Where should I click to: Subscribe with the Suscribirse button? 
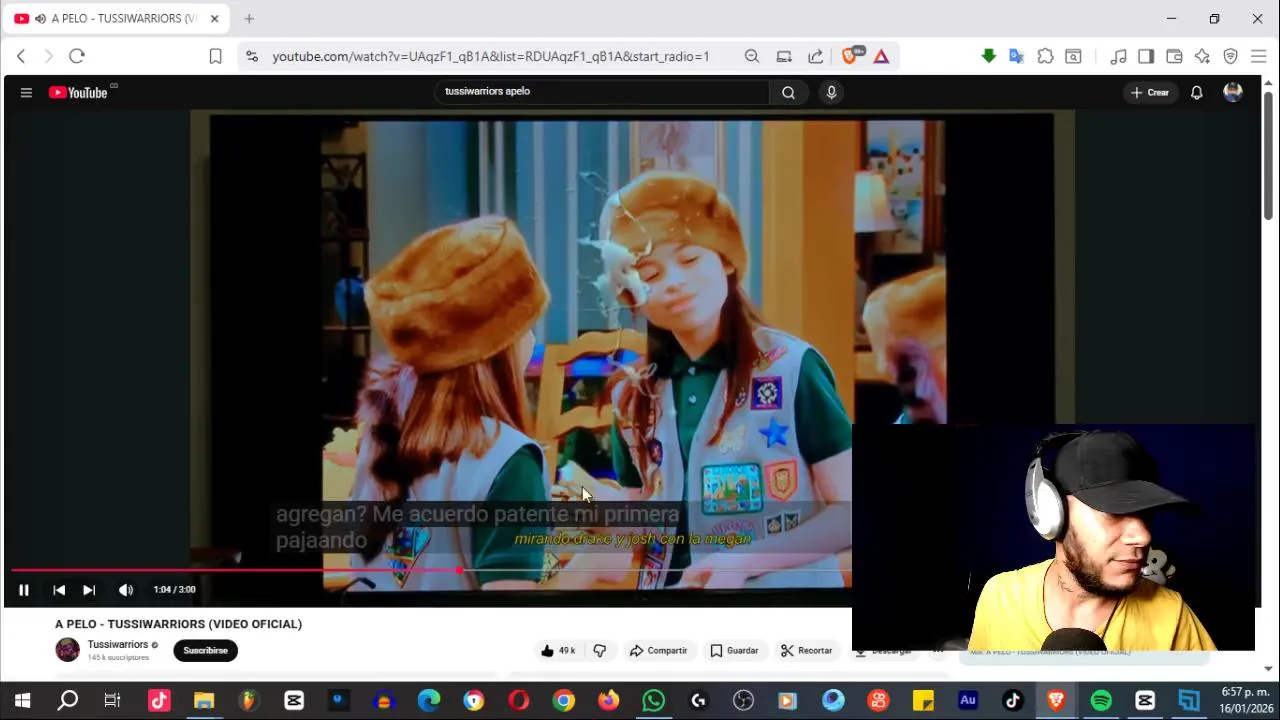[x=205, y=651]
